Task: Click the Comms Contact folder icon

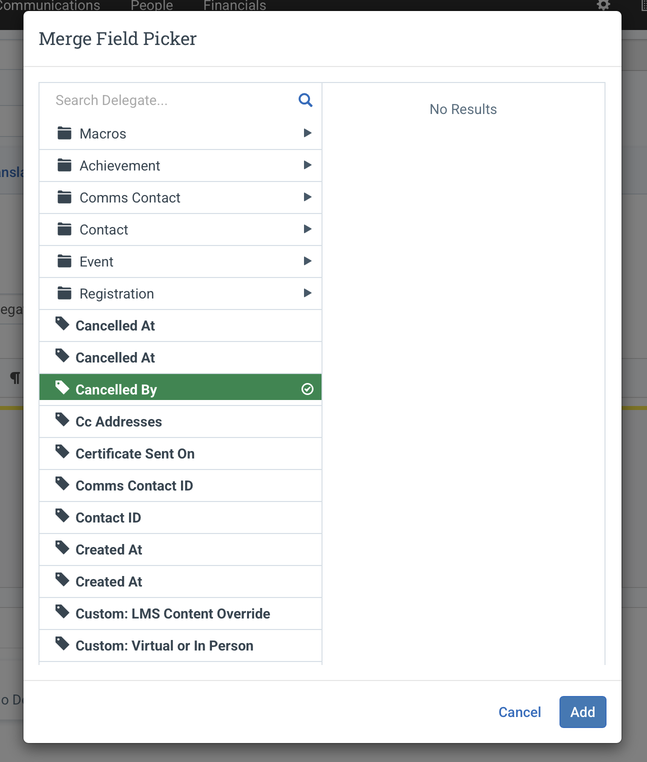Action: click(64, 197)
